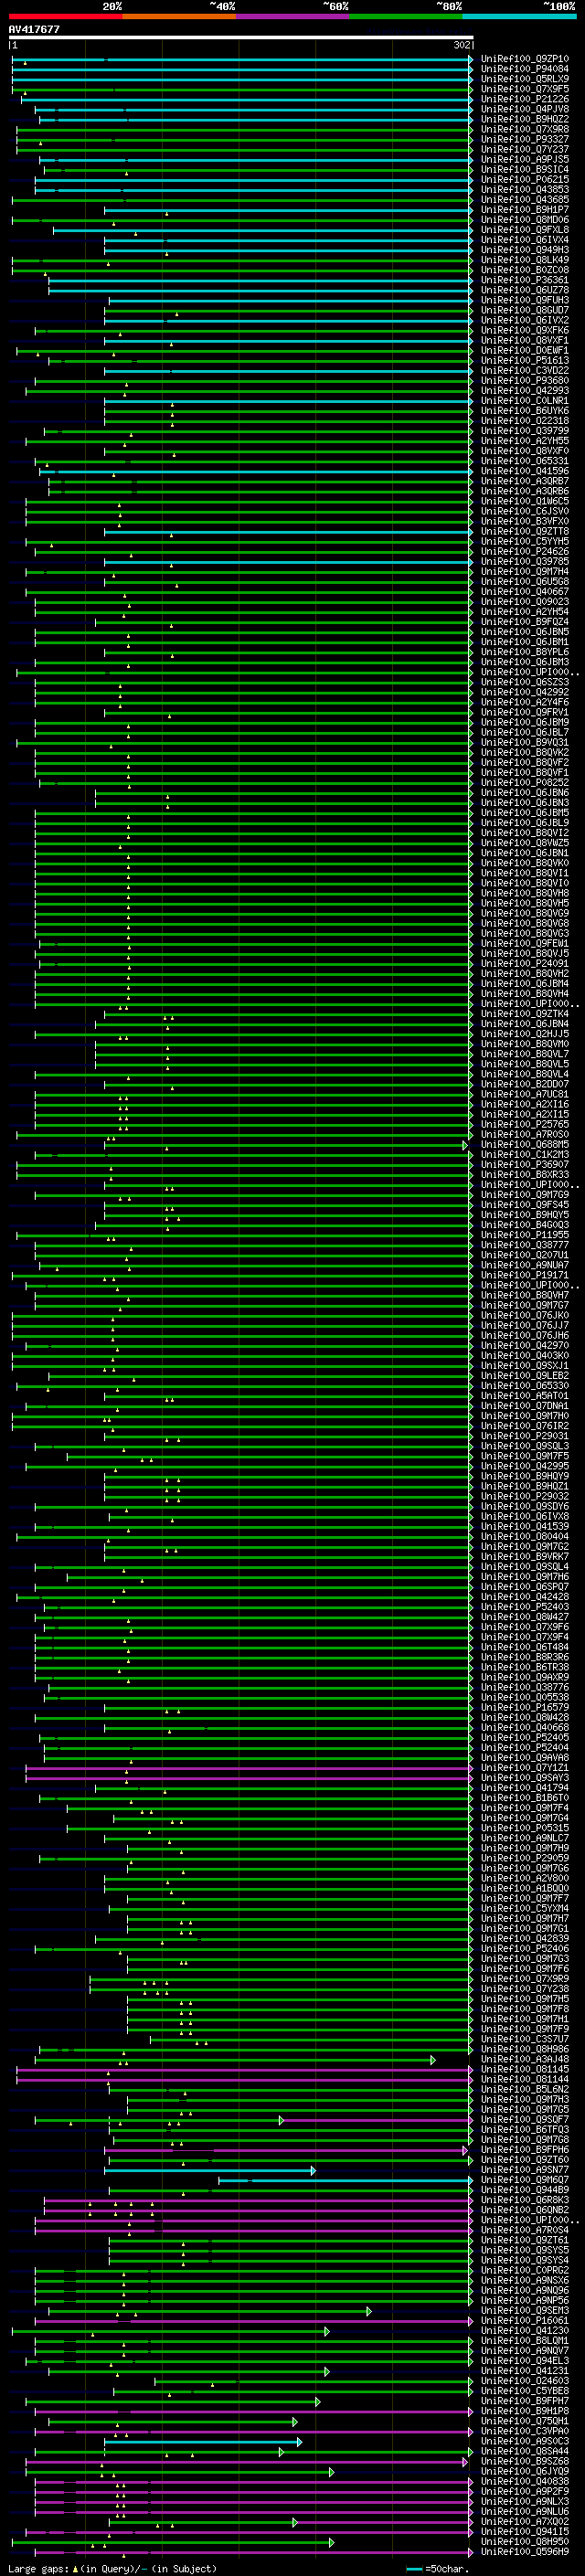Click the UniRef100_Q38777 label

[525, 1246]
